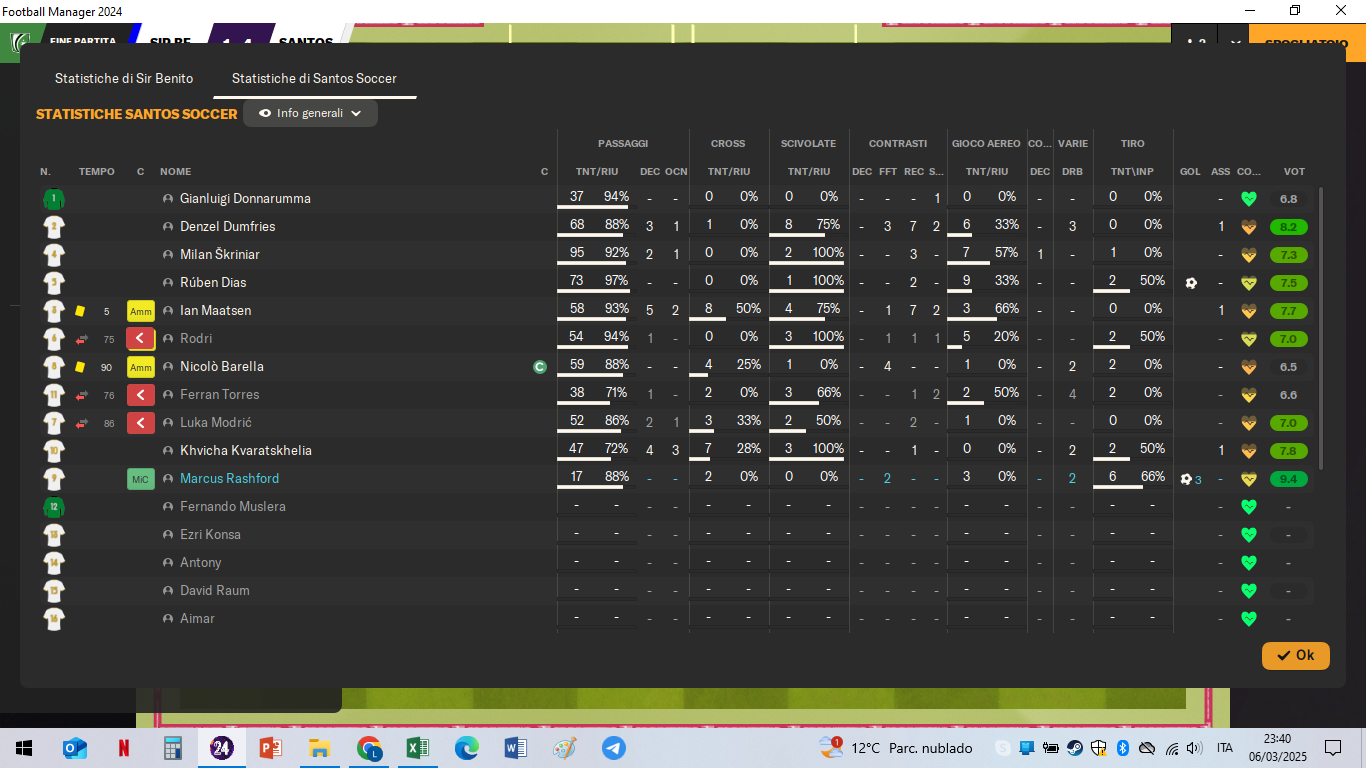Image resolution: width=1366 pixels, height=768 pixels.
Task: Click the person icon beside Khvicha Kvaratskhelia
Action: [x=168, y=451]
